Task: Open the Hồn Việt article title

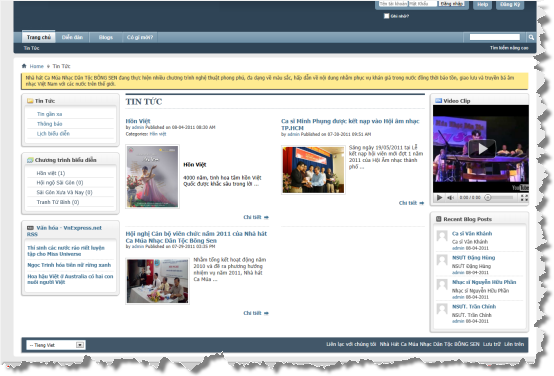Action: 138,121
